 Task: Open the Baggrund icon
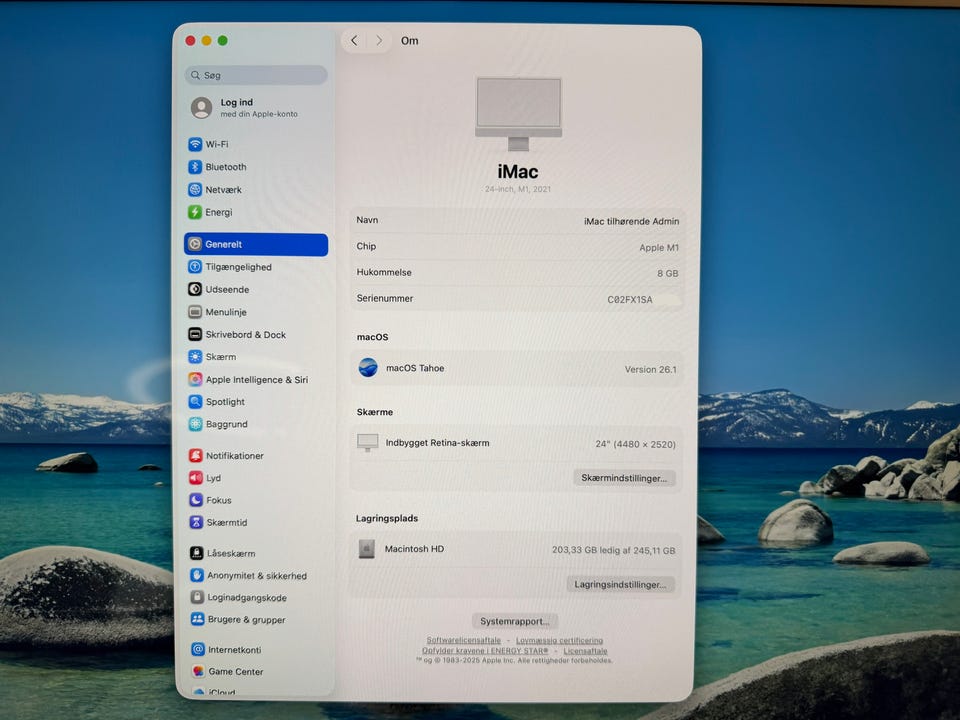point(195,424)
